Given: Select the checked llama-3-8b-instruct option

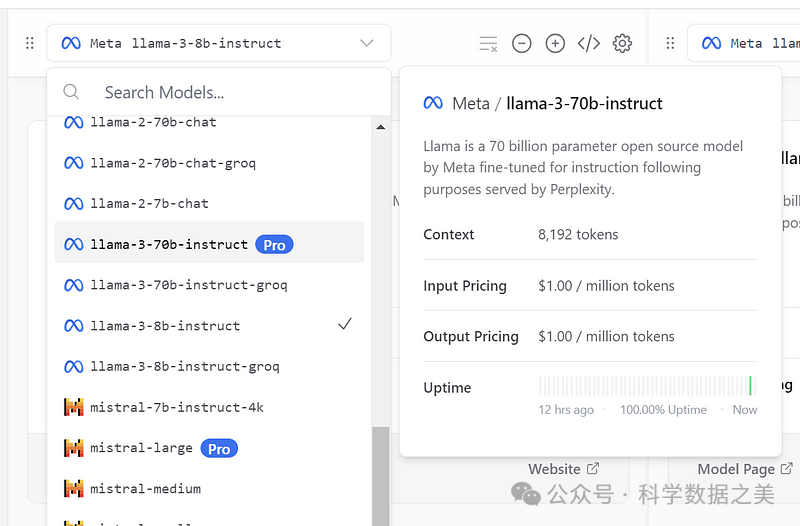Looking at the screenshot, I should [x=165, y=326].
